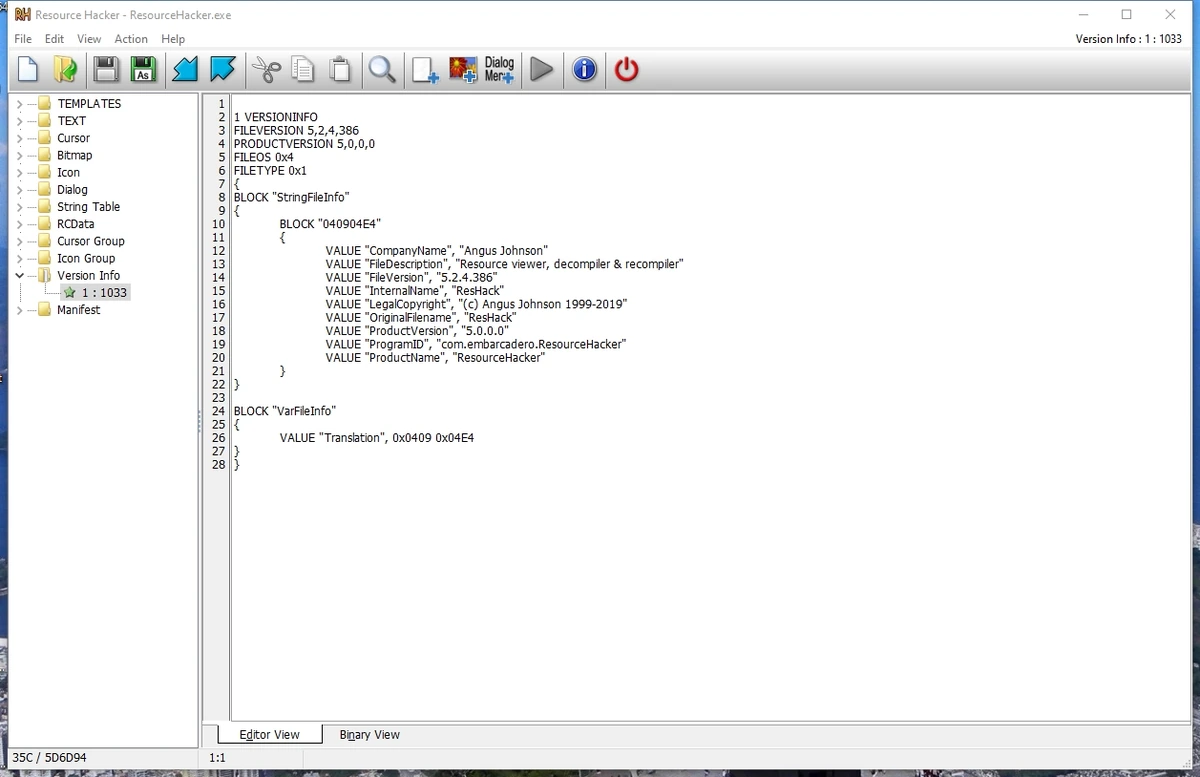Expand the Manifest tree node
This screenshot has width=1200, height=777.
tap(19, 310)
